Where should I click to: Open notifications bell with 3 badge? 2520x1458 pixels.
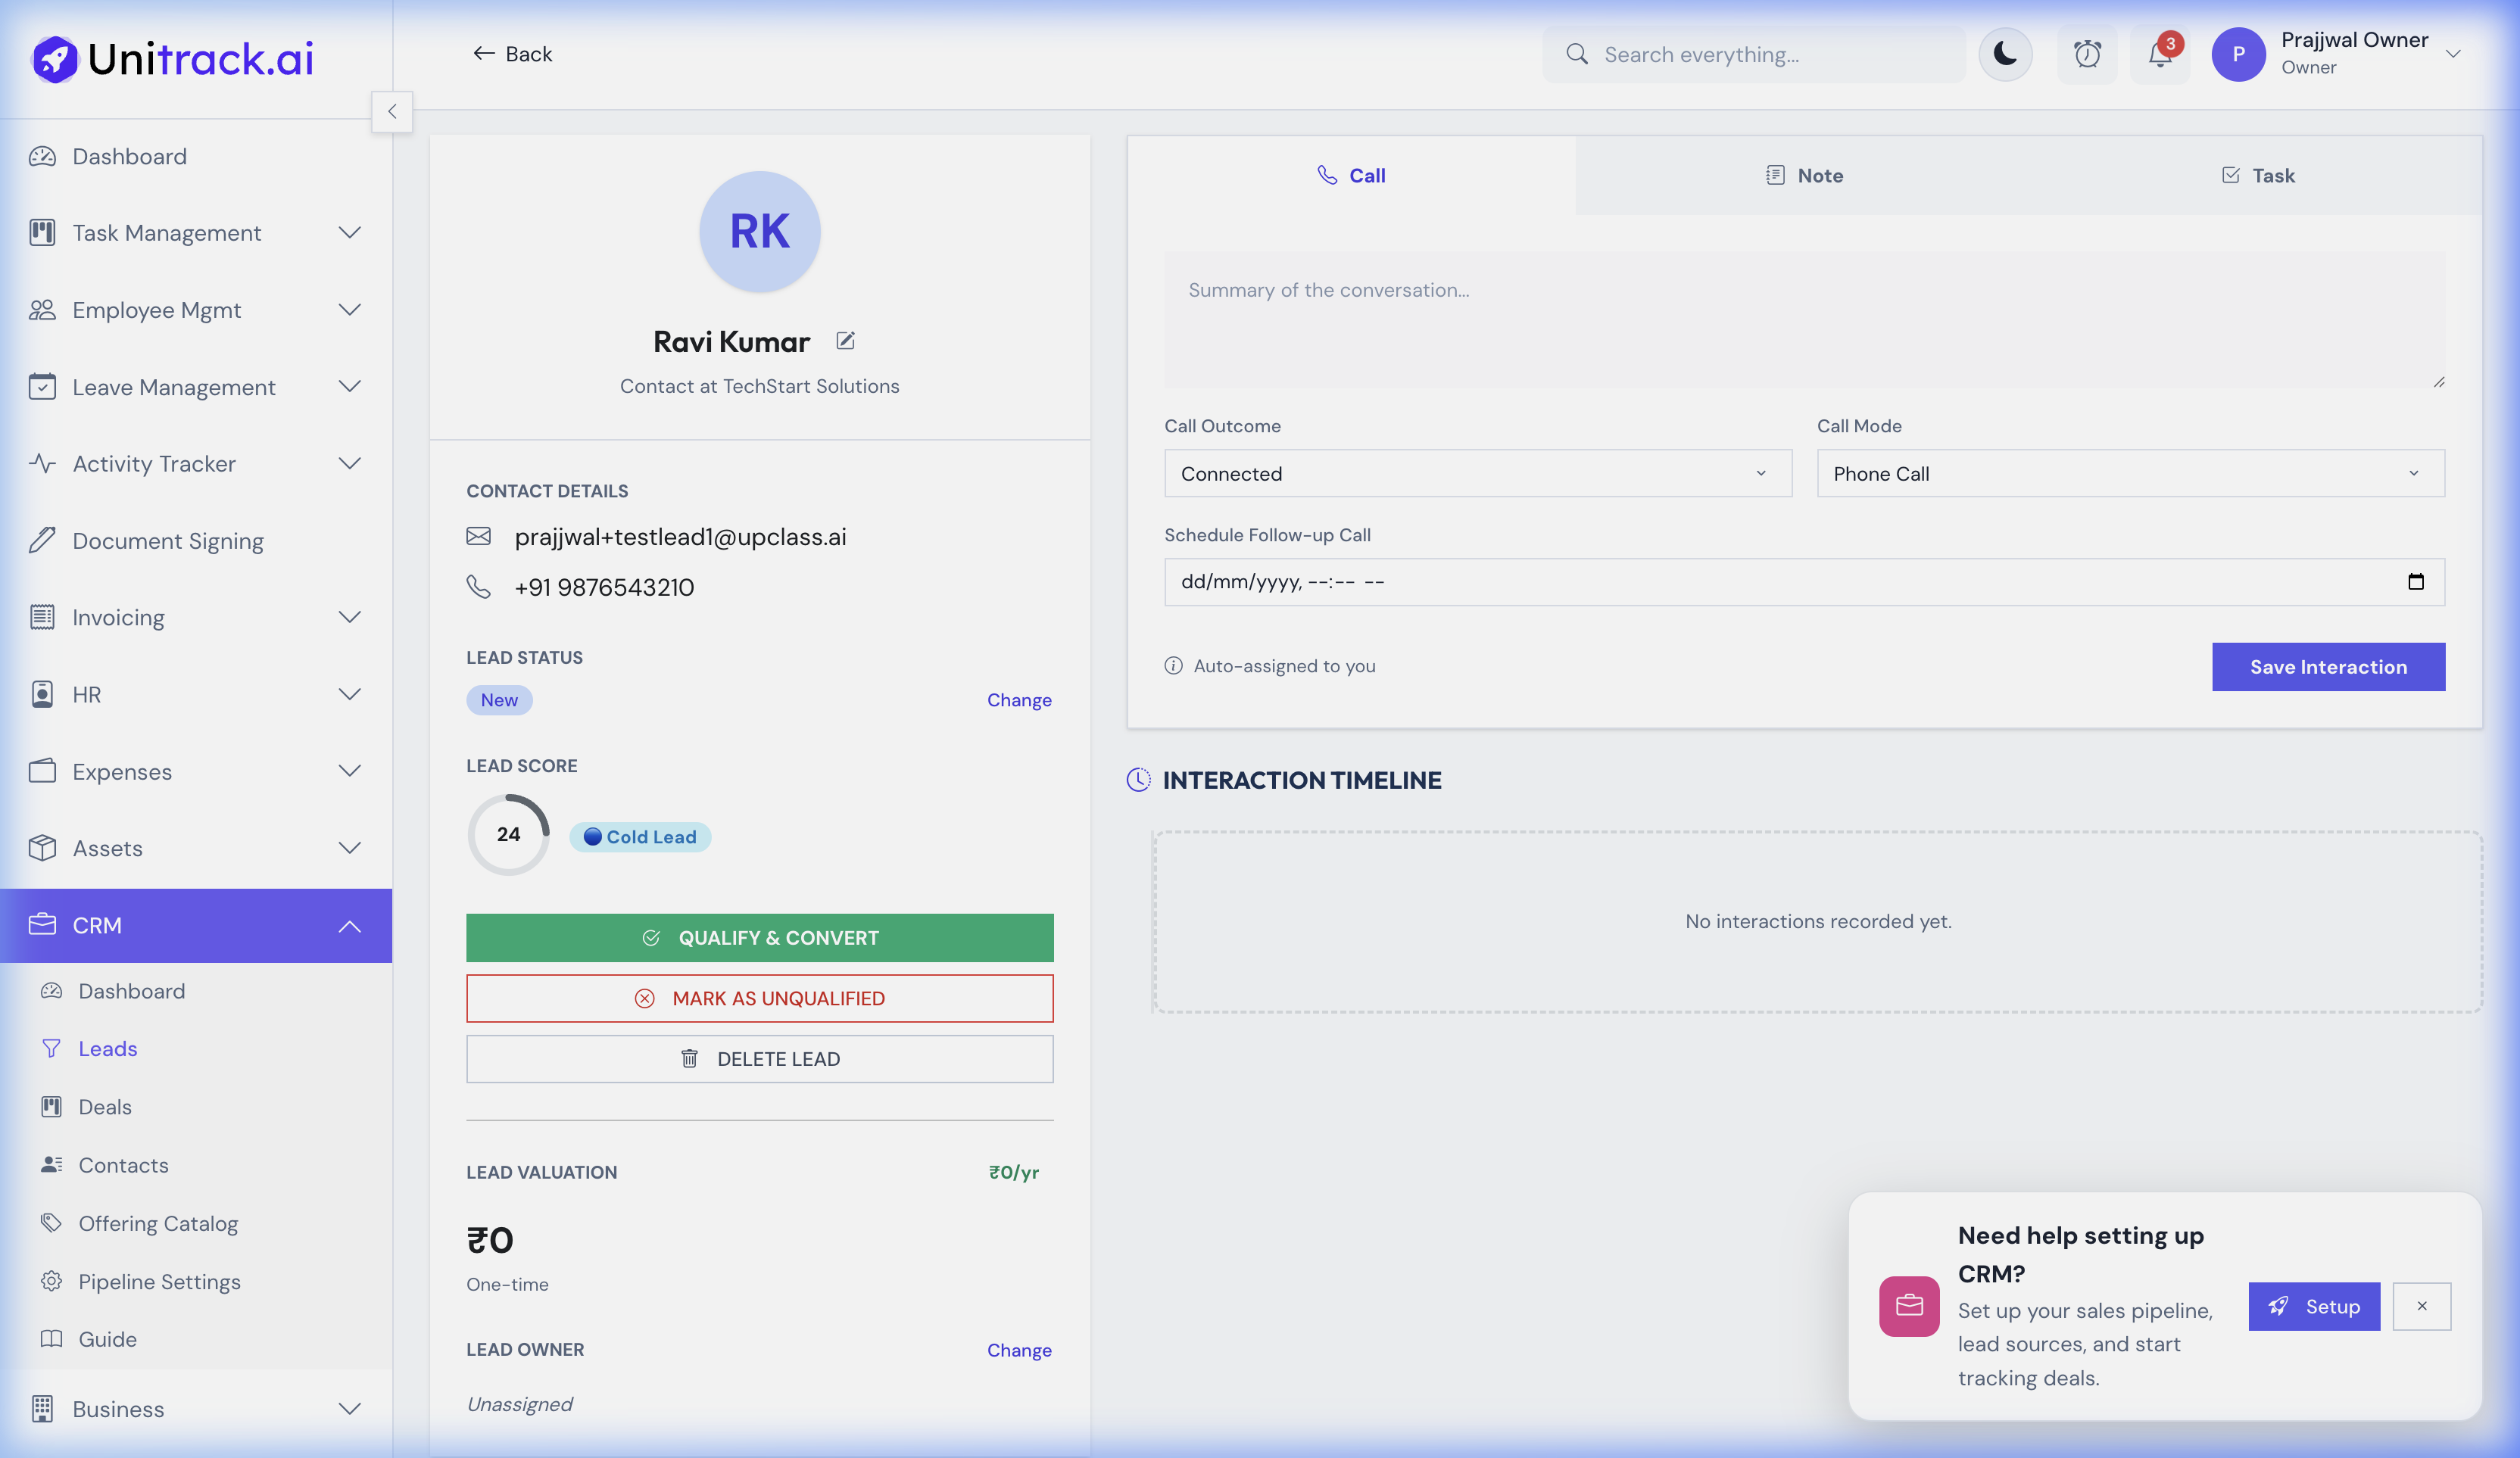coord(2159,54)
